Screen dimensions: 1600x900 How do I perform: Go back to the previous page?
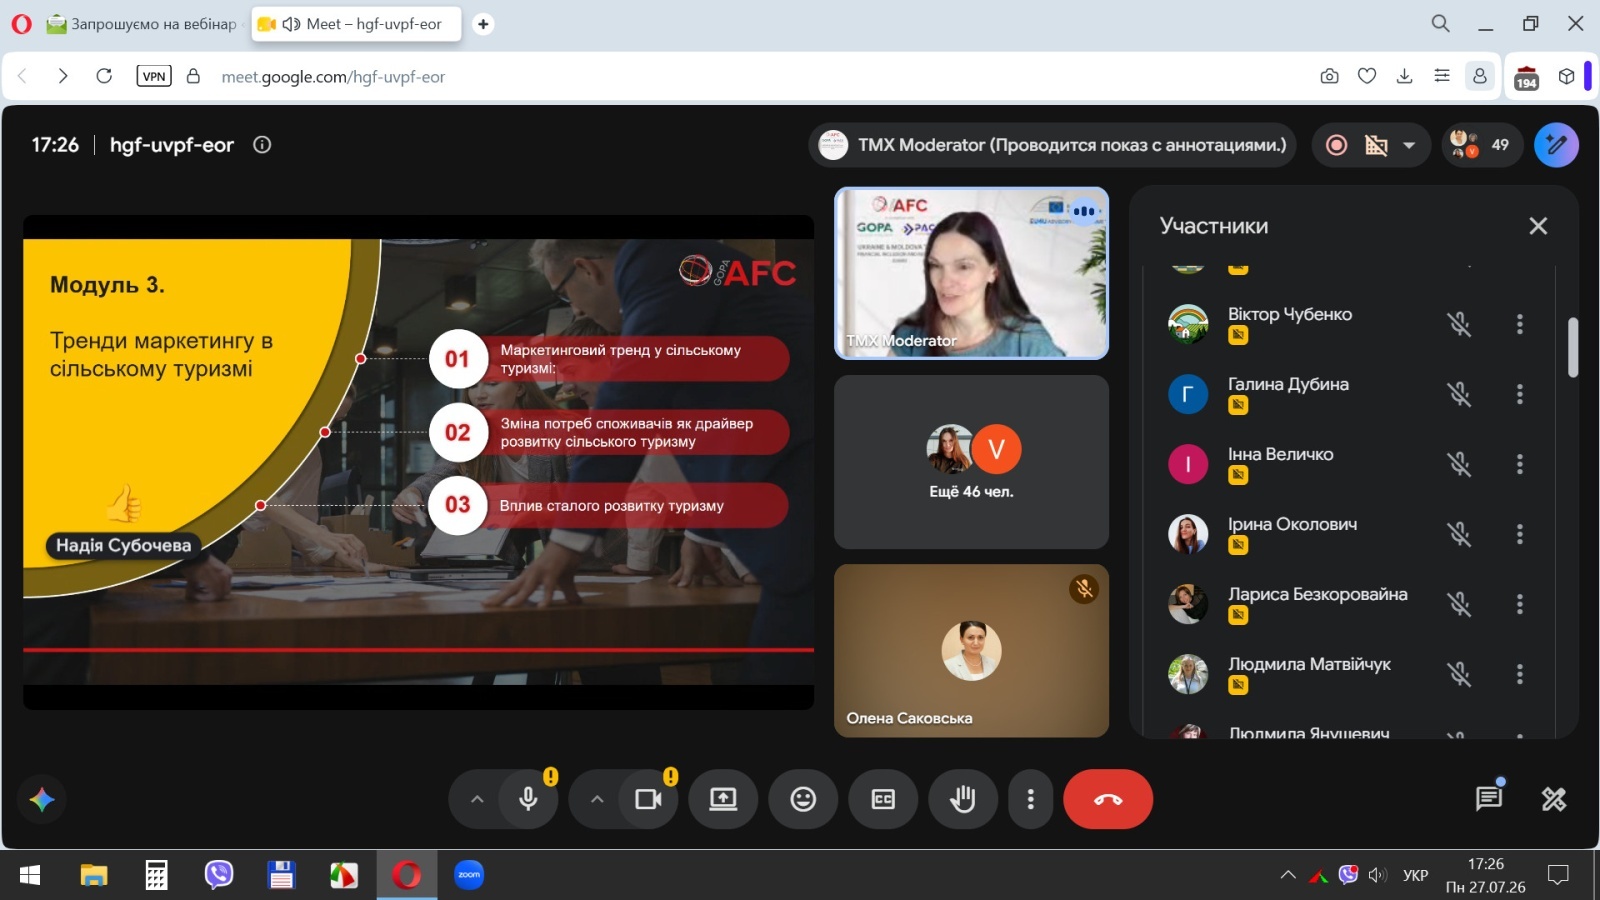(23, 76)
